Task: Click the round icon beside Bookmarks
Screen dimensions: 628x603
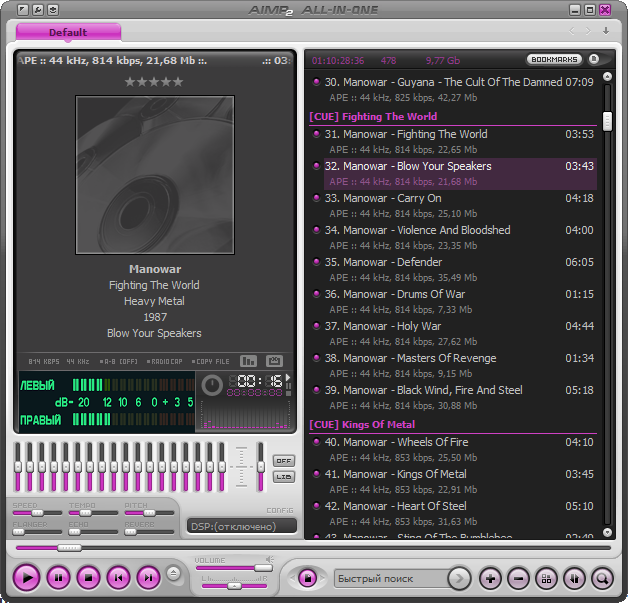Action: click(594, 59)
